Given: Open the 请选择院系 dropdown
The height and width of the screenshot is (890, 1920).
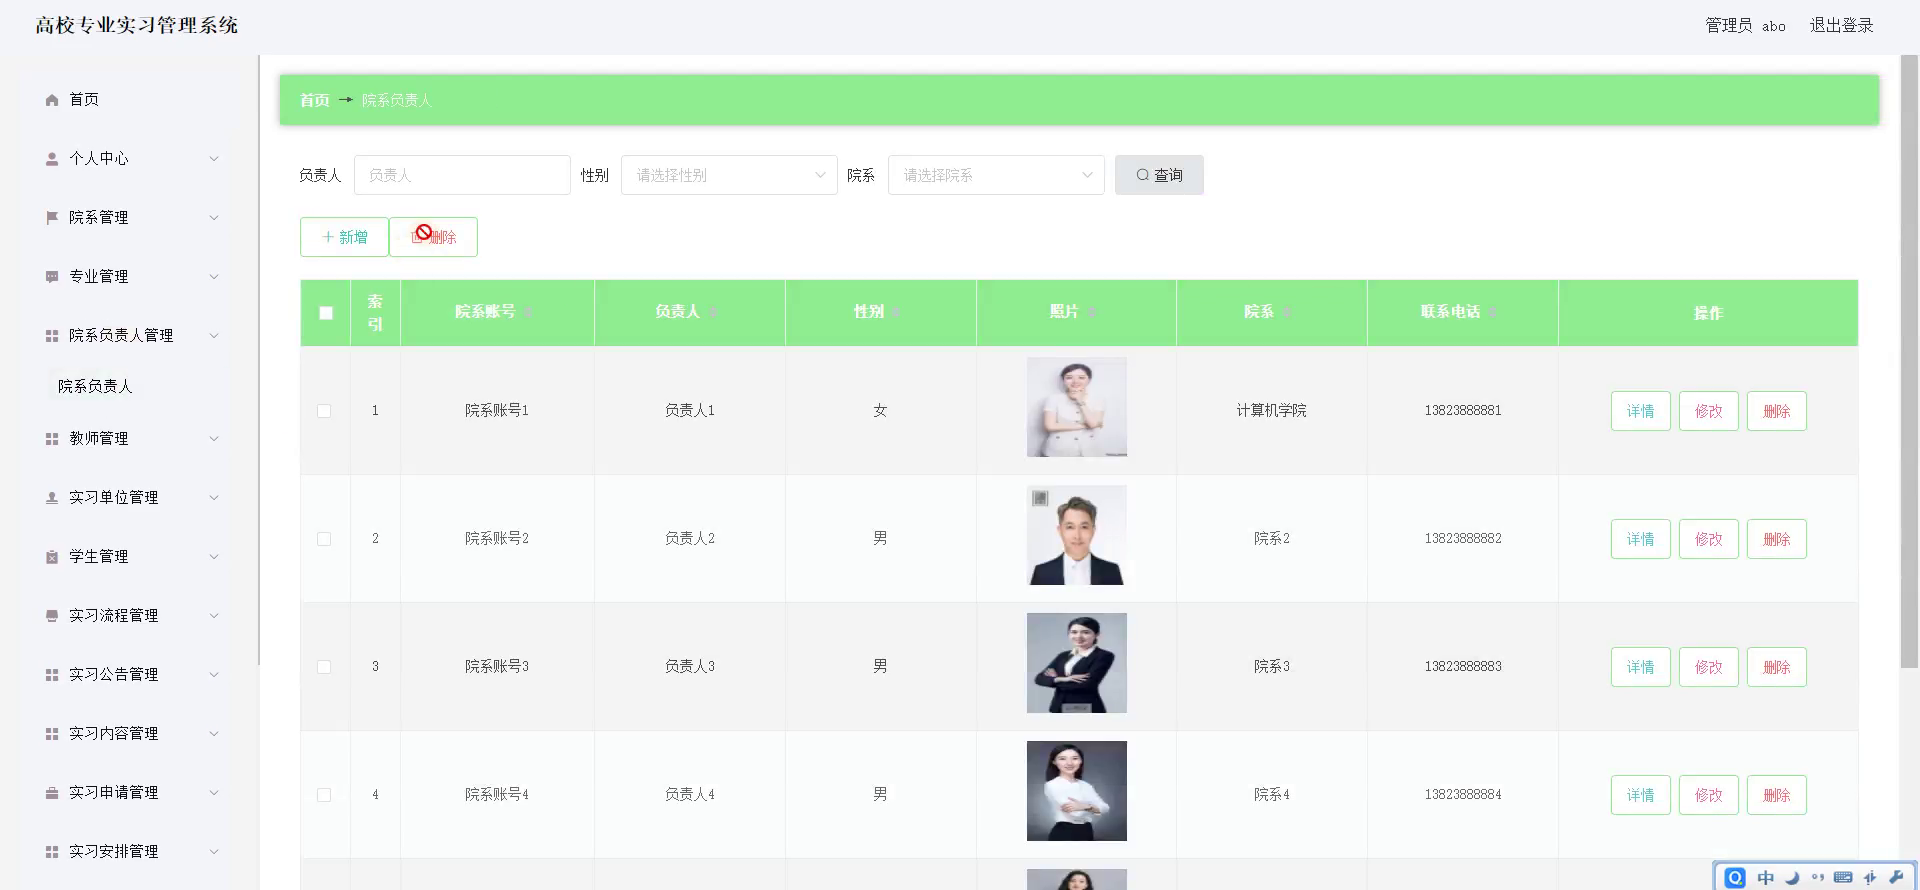Looking at the screenshot, I should (996, 175).
